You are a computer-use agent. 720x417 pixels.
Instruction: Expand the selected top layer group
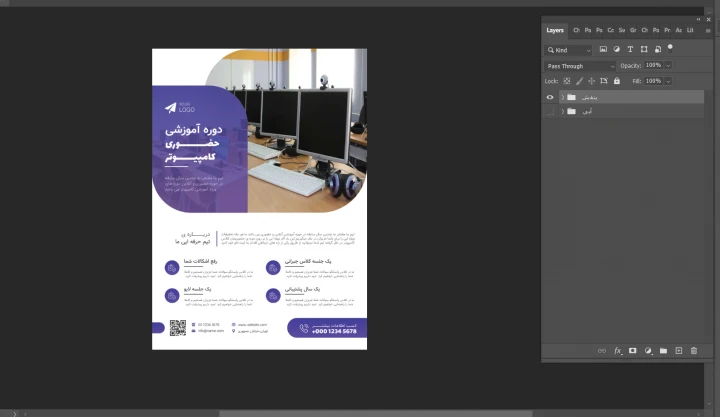562,97
